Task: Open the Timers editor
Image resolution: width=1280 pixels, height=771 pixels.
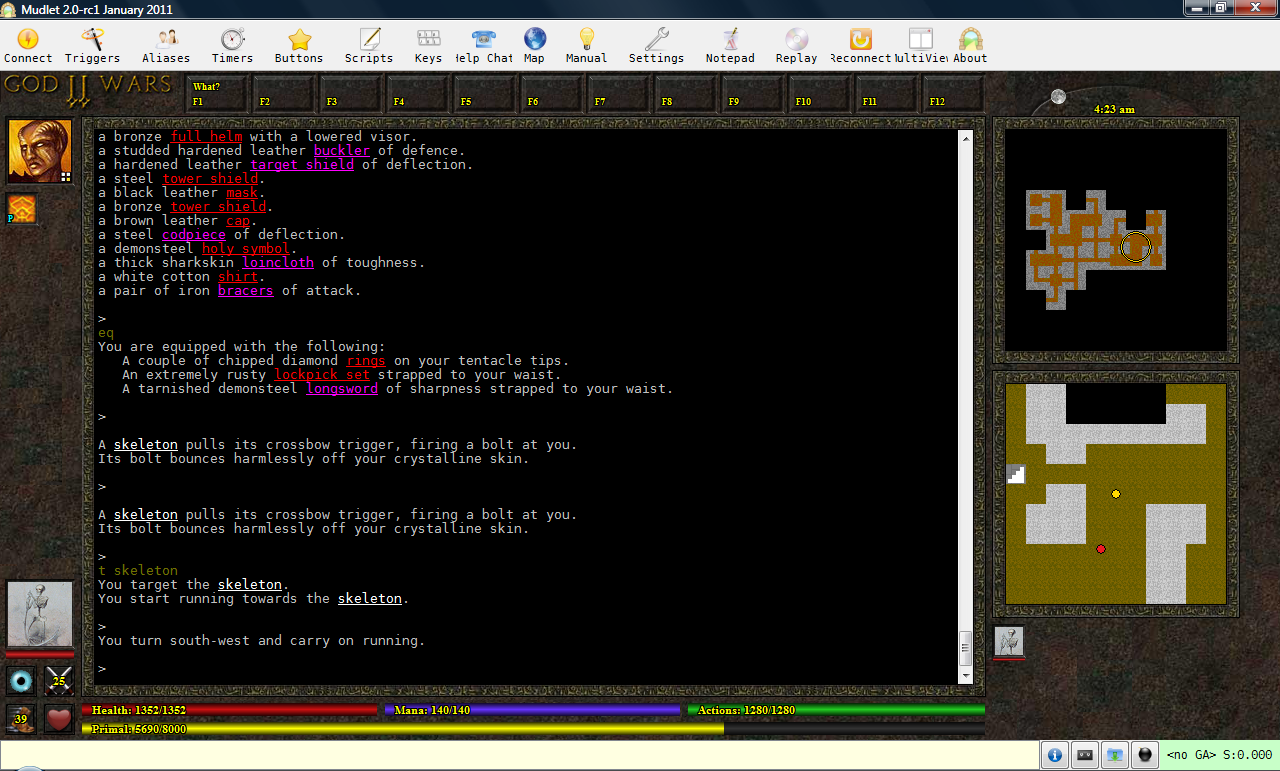Action: 232,45
